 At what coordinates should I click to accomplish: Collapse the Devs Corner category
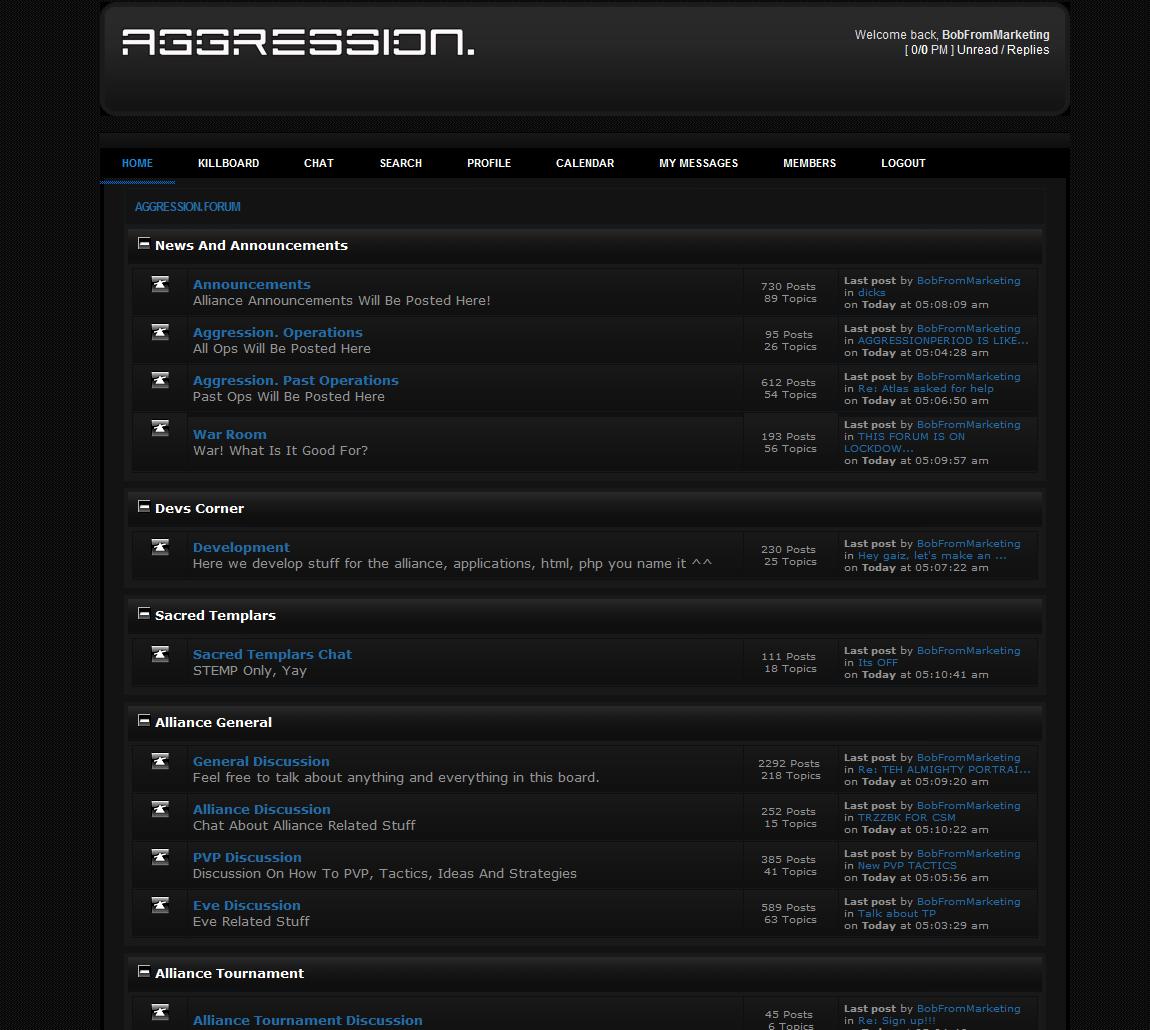[x=144, y=506]
